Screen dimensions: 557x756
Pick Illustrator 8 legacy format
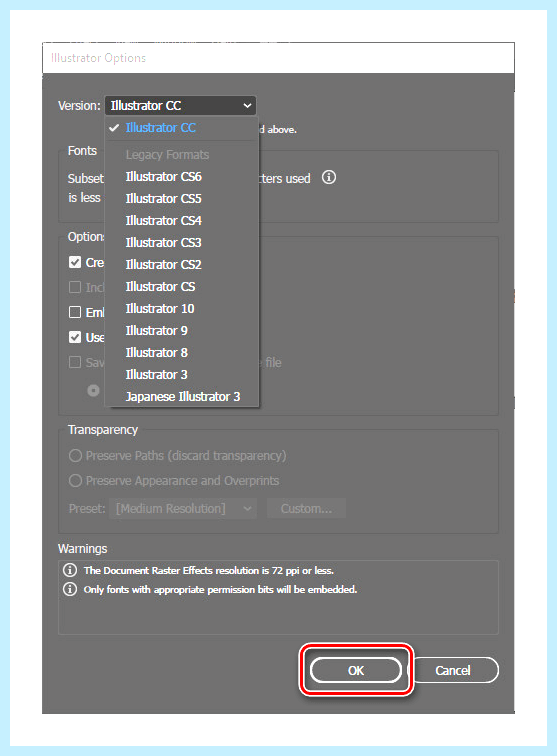click(x=182, y=352)
